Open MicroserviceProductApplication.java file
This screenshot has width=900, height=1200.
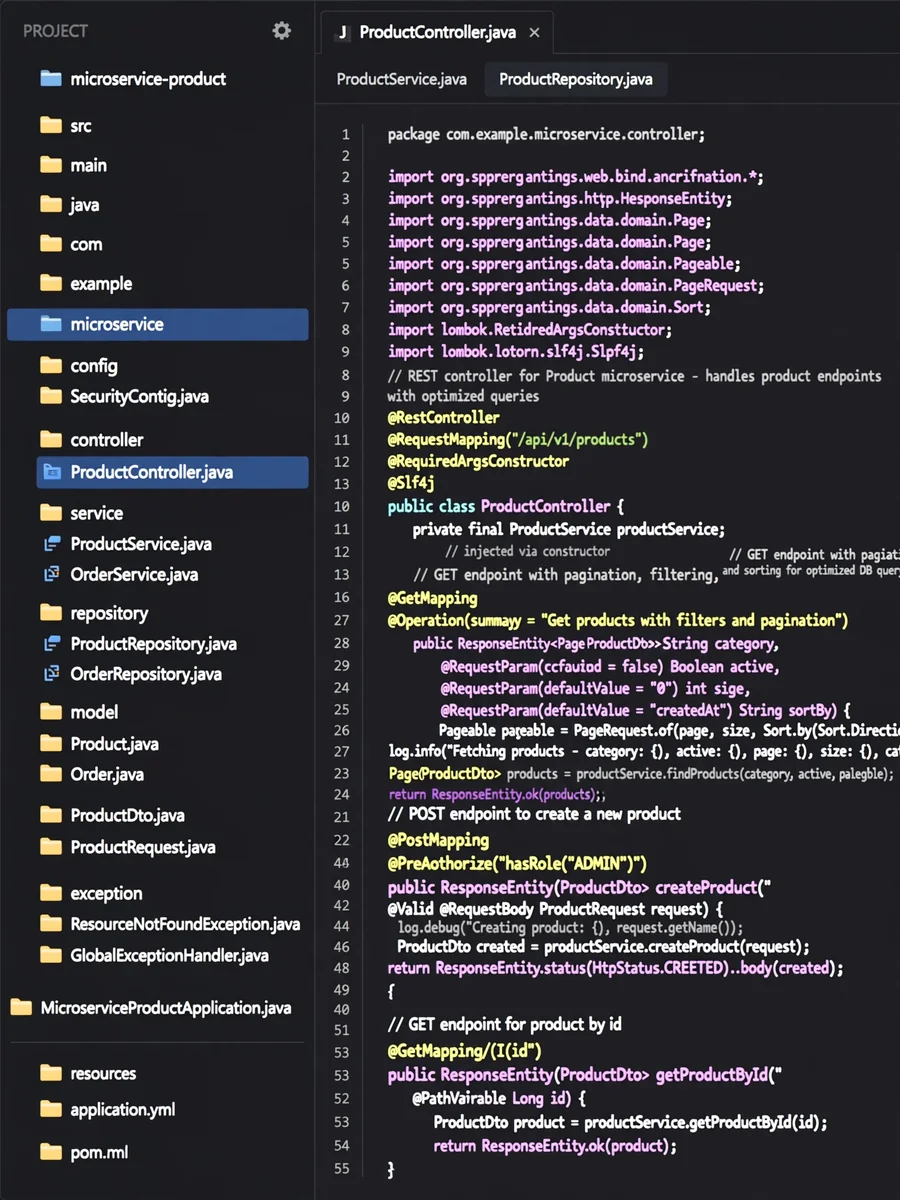166,1008
